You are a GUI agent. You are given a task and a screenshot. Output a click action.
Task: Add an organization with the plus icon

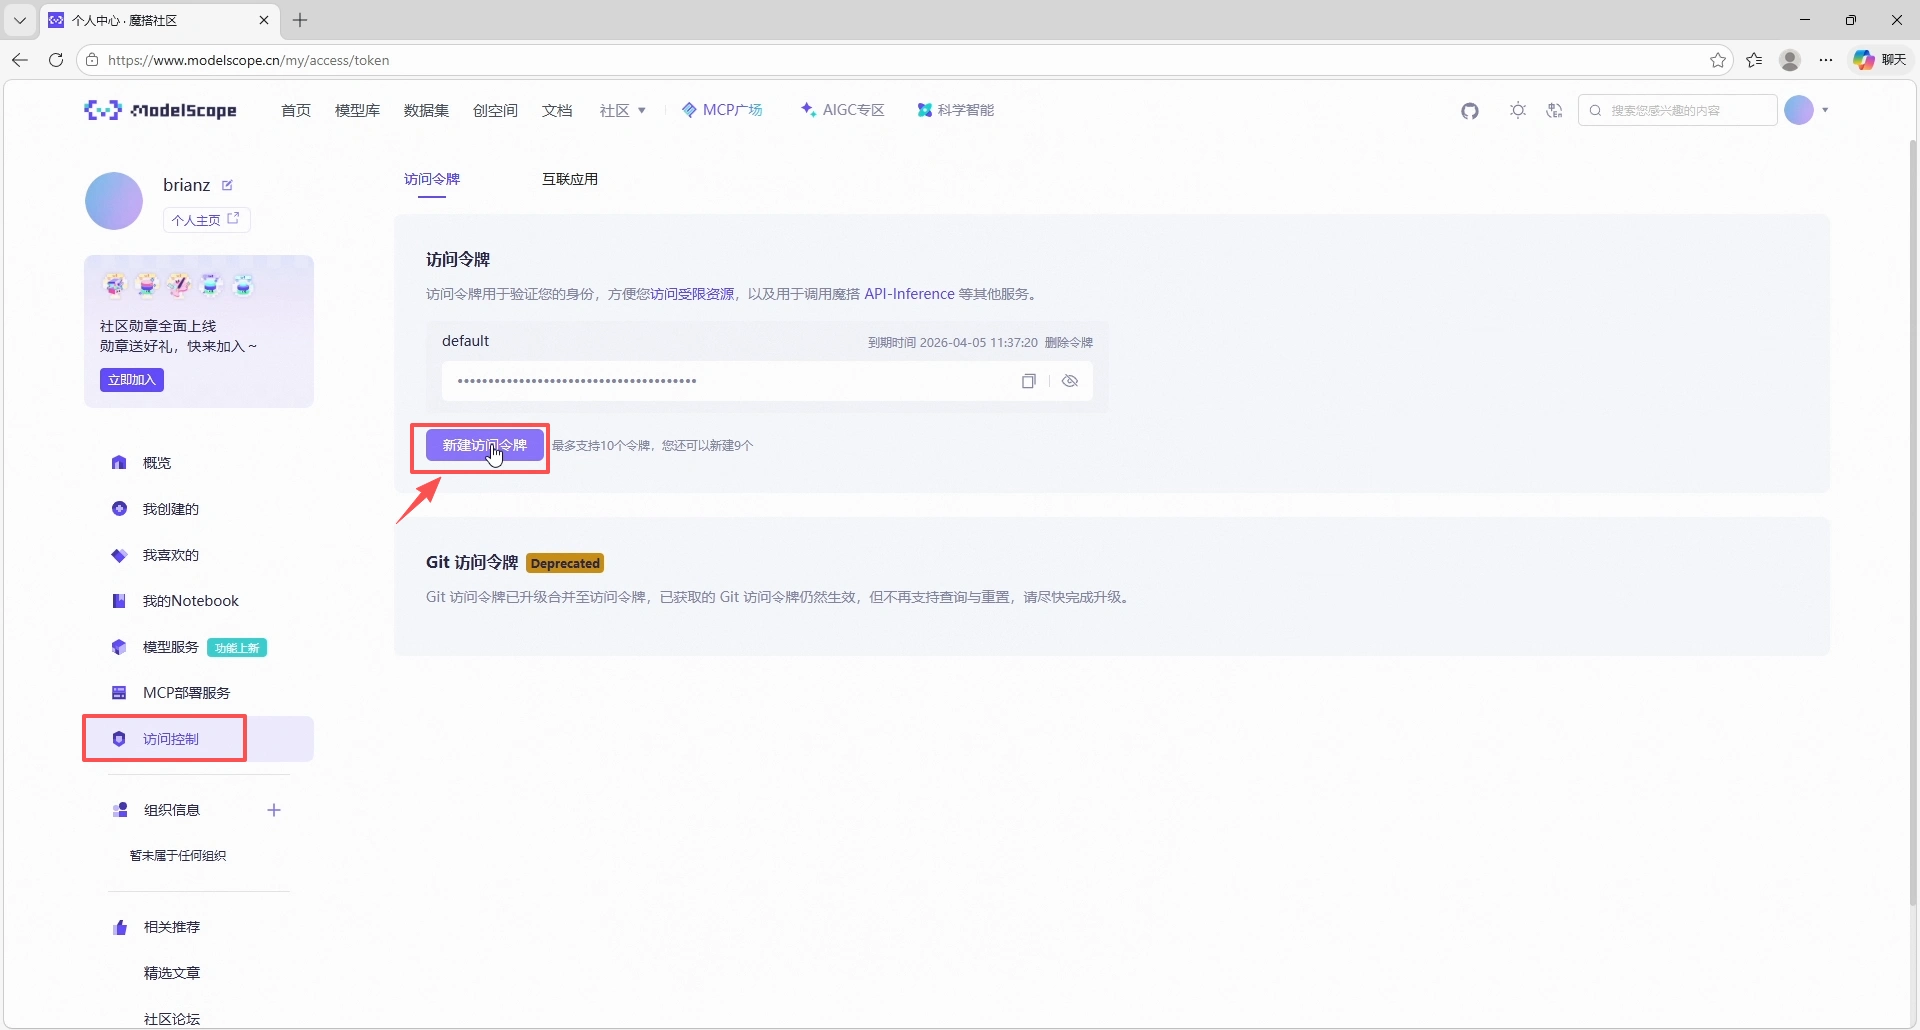click(x=274, y=810)
